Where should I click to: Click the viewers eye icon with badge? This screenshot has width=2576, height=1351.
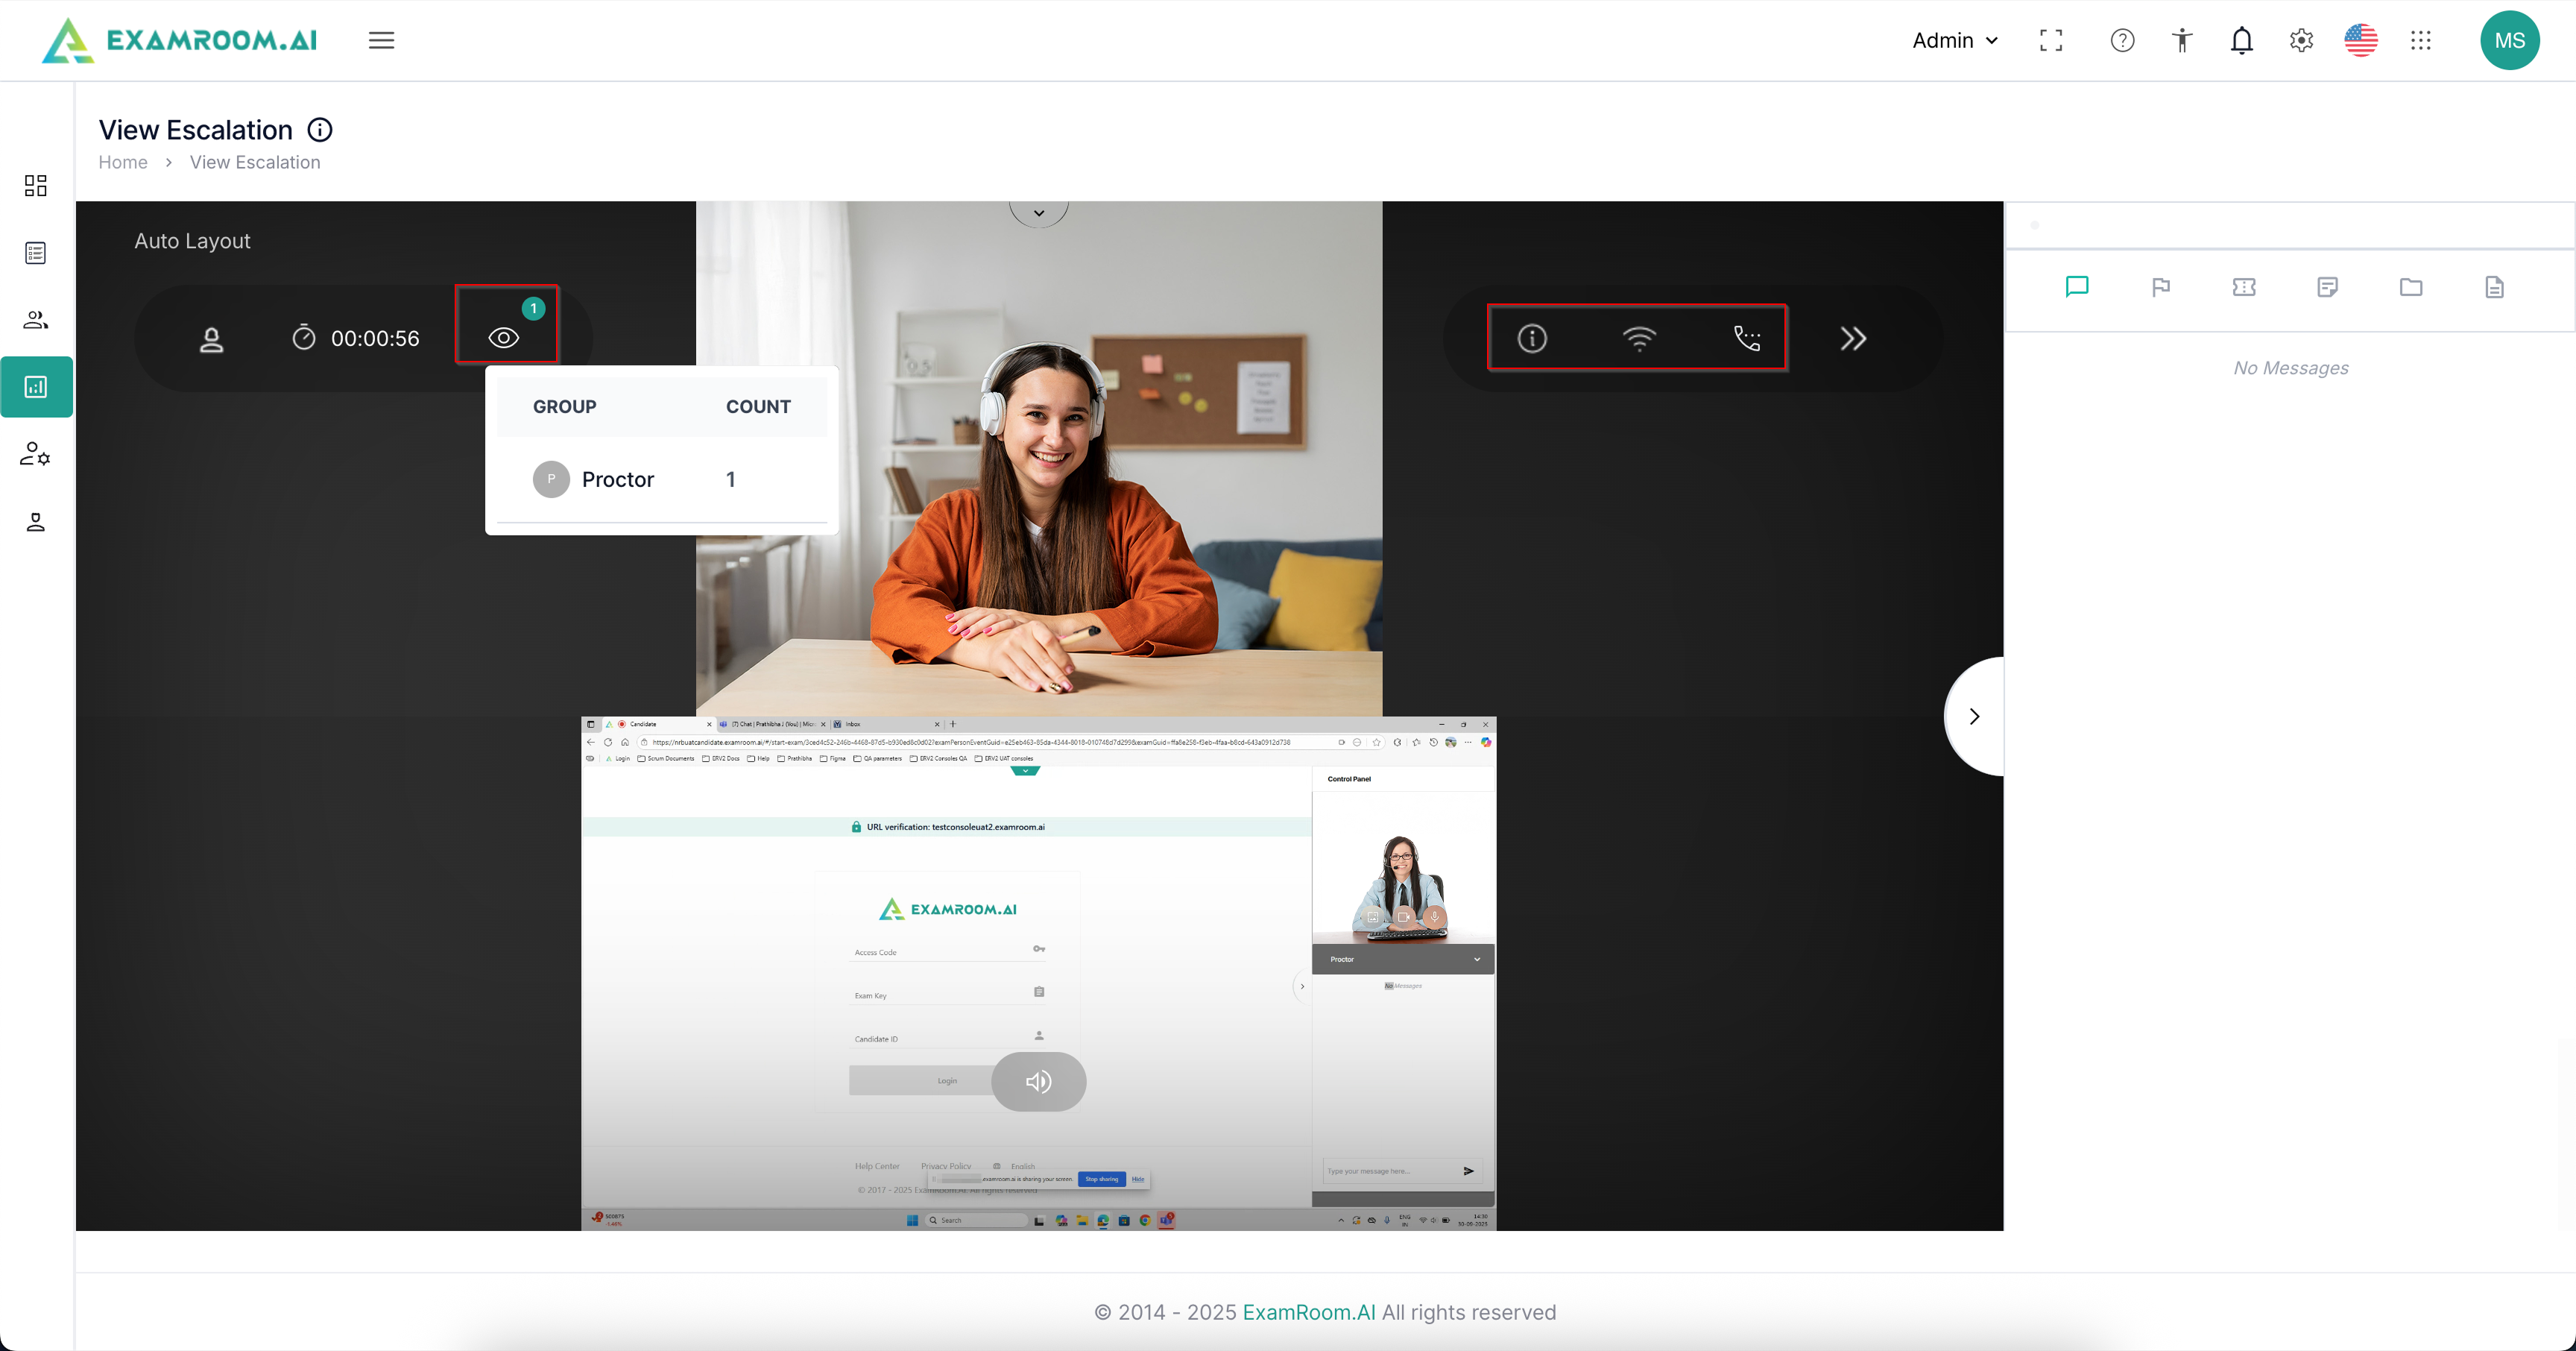[x=504, y=338]
